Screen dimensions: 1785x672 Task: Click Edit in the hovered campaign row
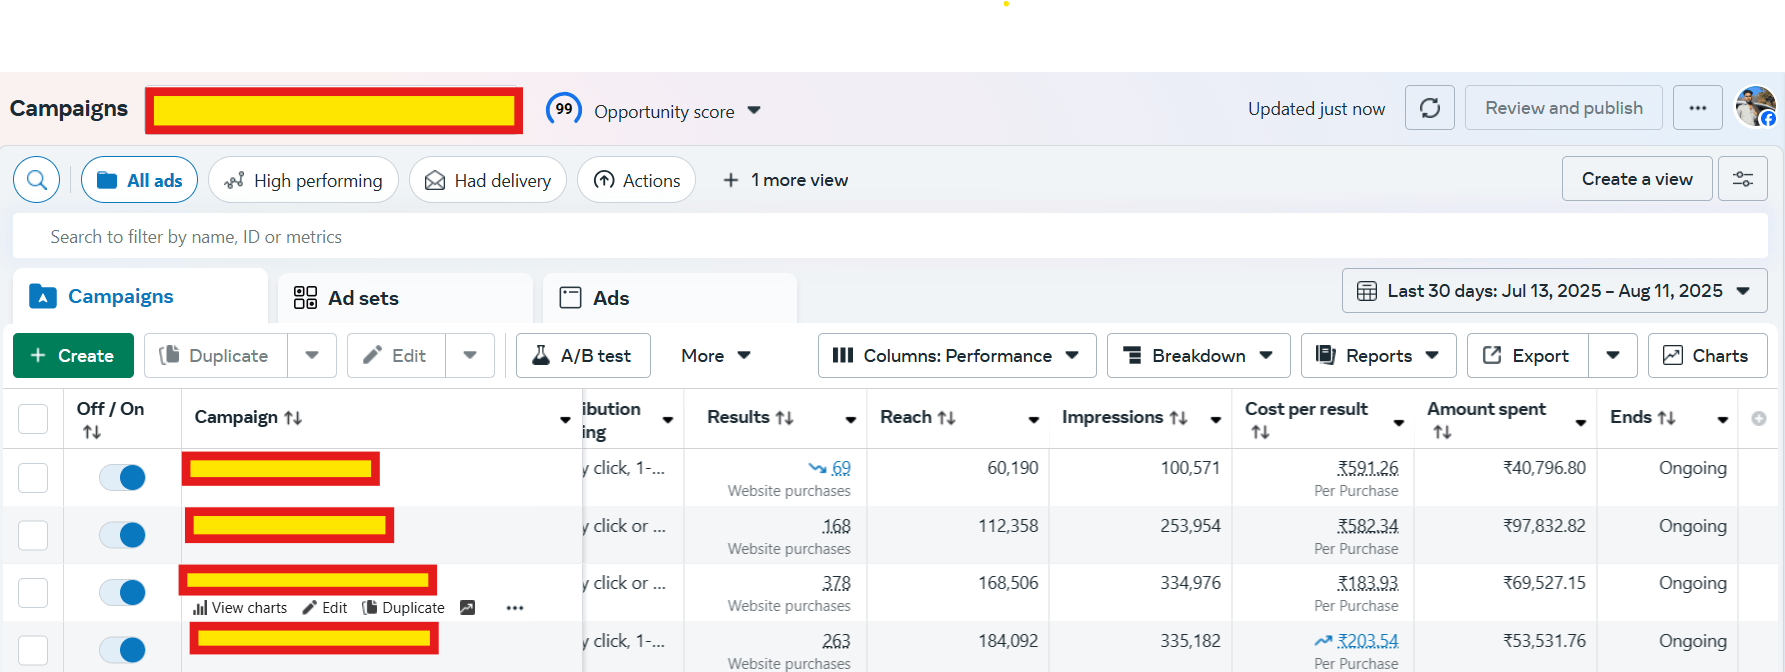pyautogui.click(x=325, y=608)
